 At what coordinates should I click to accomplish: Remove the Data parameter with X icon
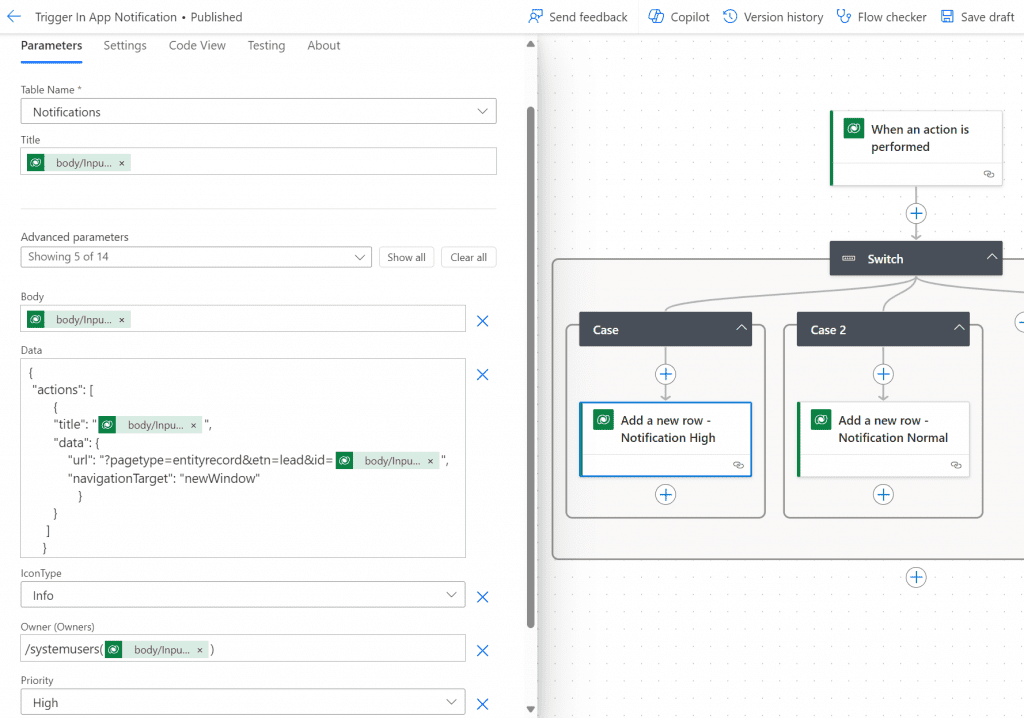point(482,374)
